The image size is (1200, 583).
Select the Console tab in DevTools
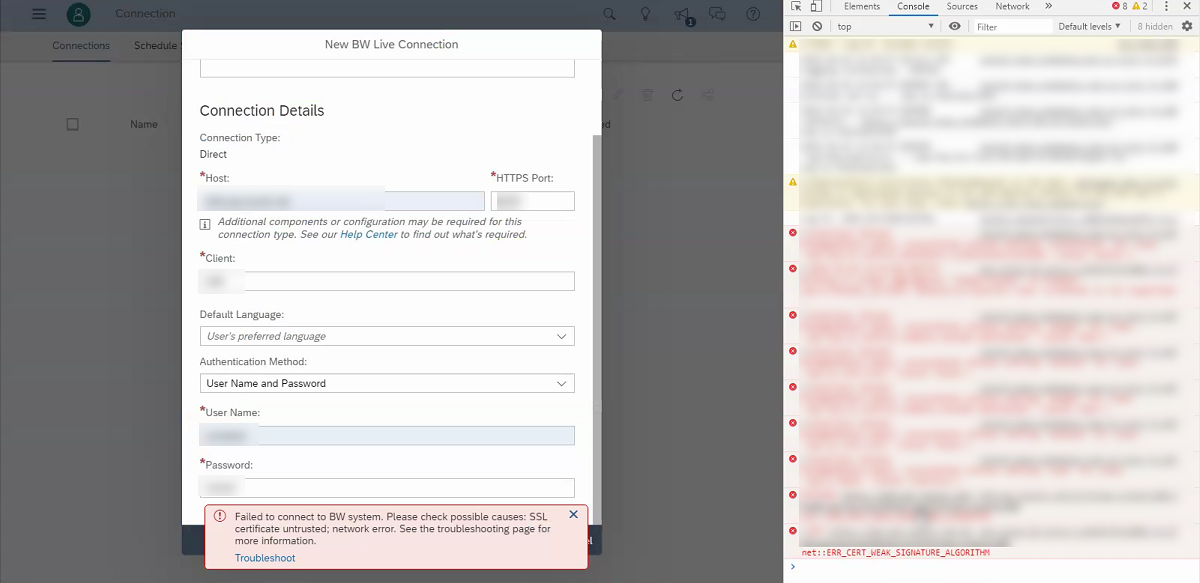coord(913,7)
